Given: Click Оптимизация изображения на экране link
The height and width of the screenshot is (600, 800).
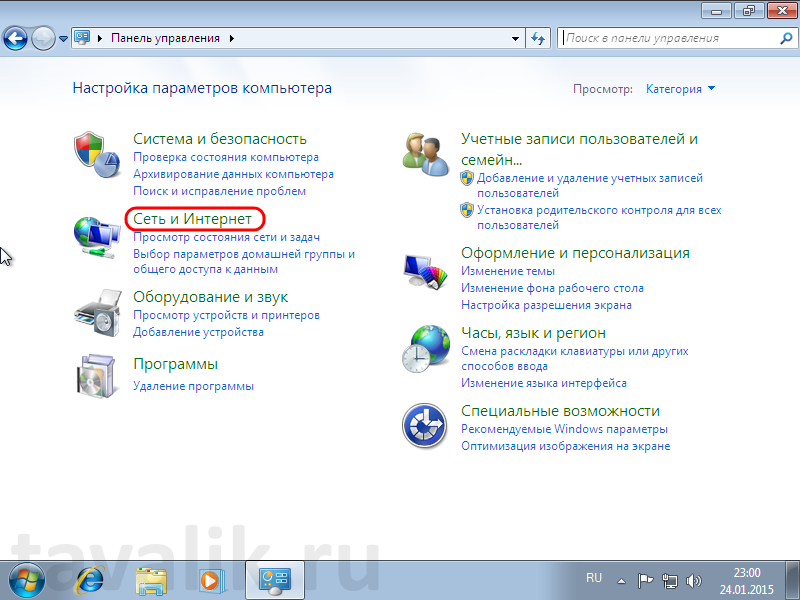Looking at the screenshot, I should coord(565,446).
